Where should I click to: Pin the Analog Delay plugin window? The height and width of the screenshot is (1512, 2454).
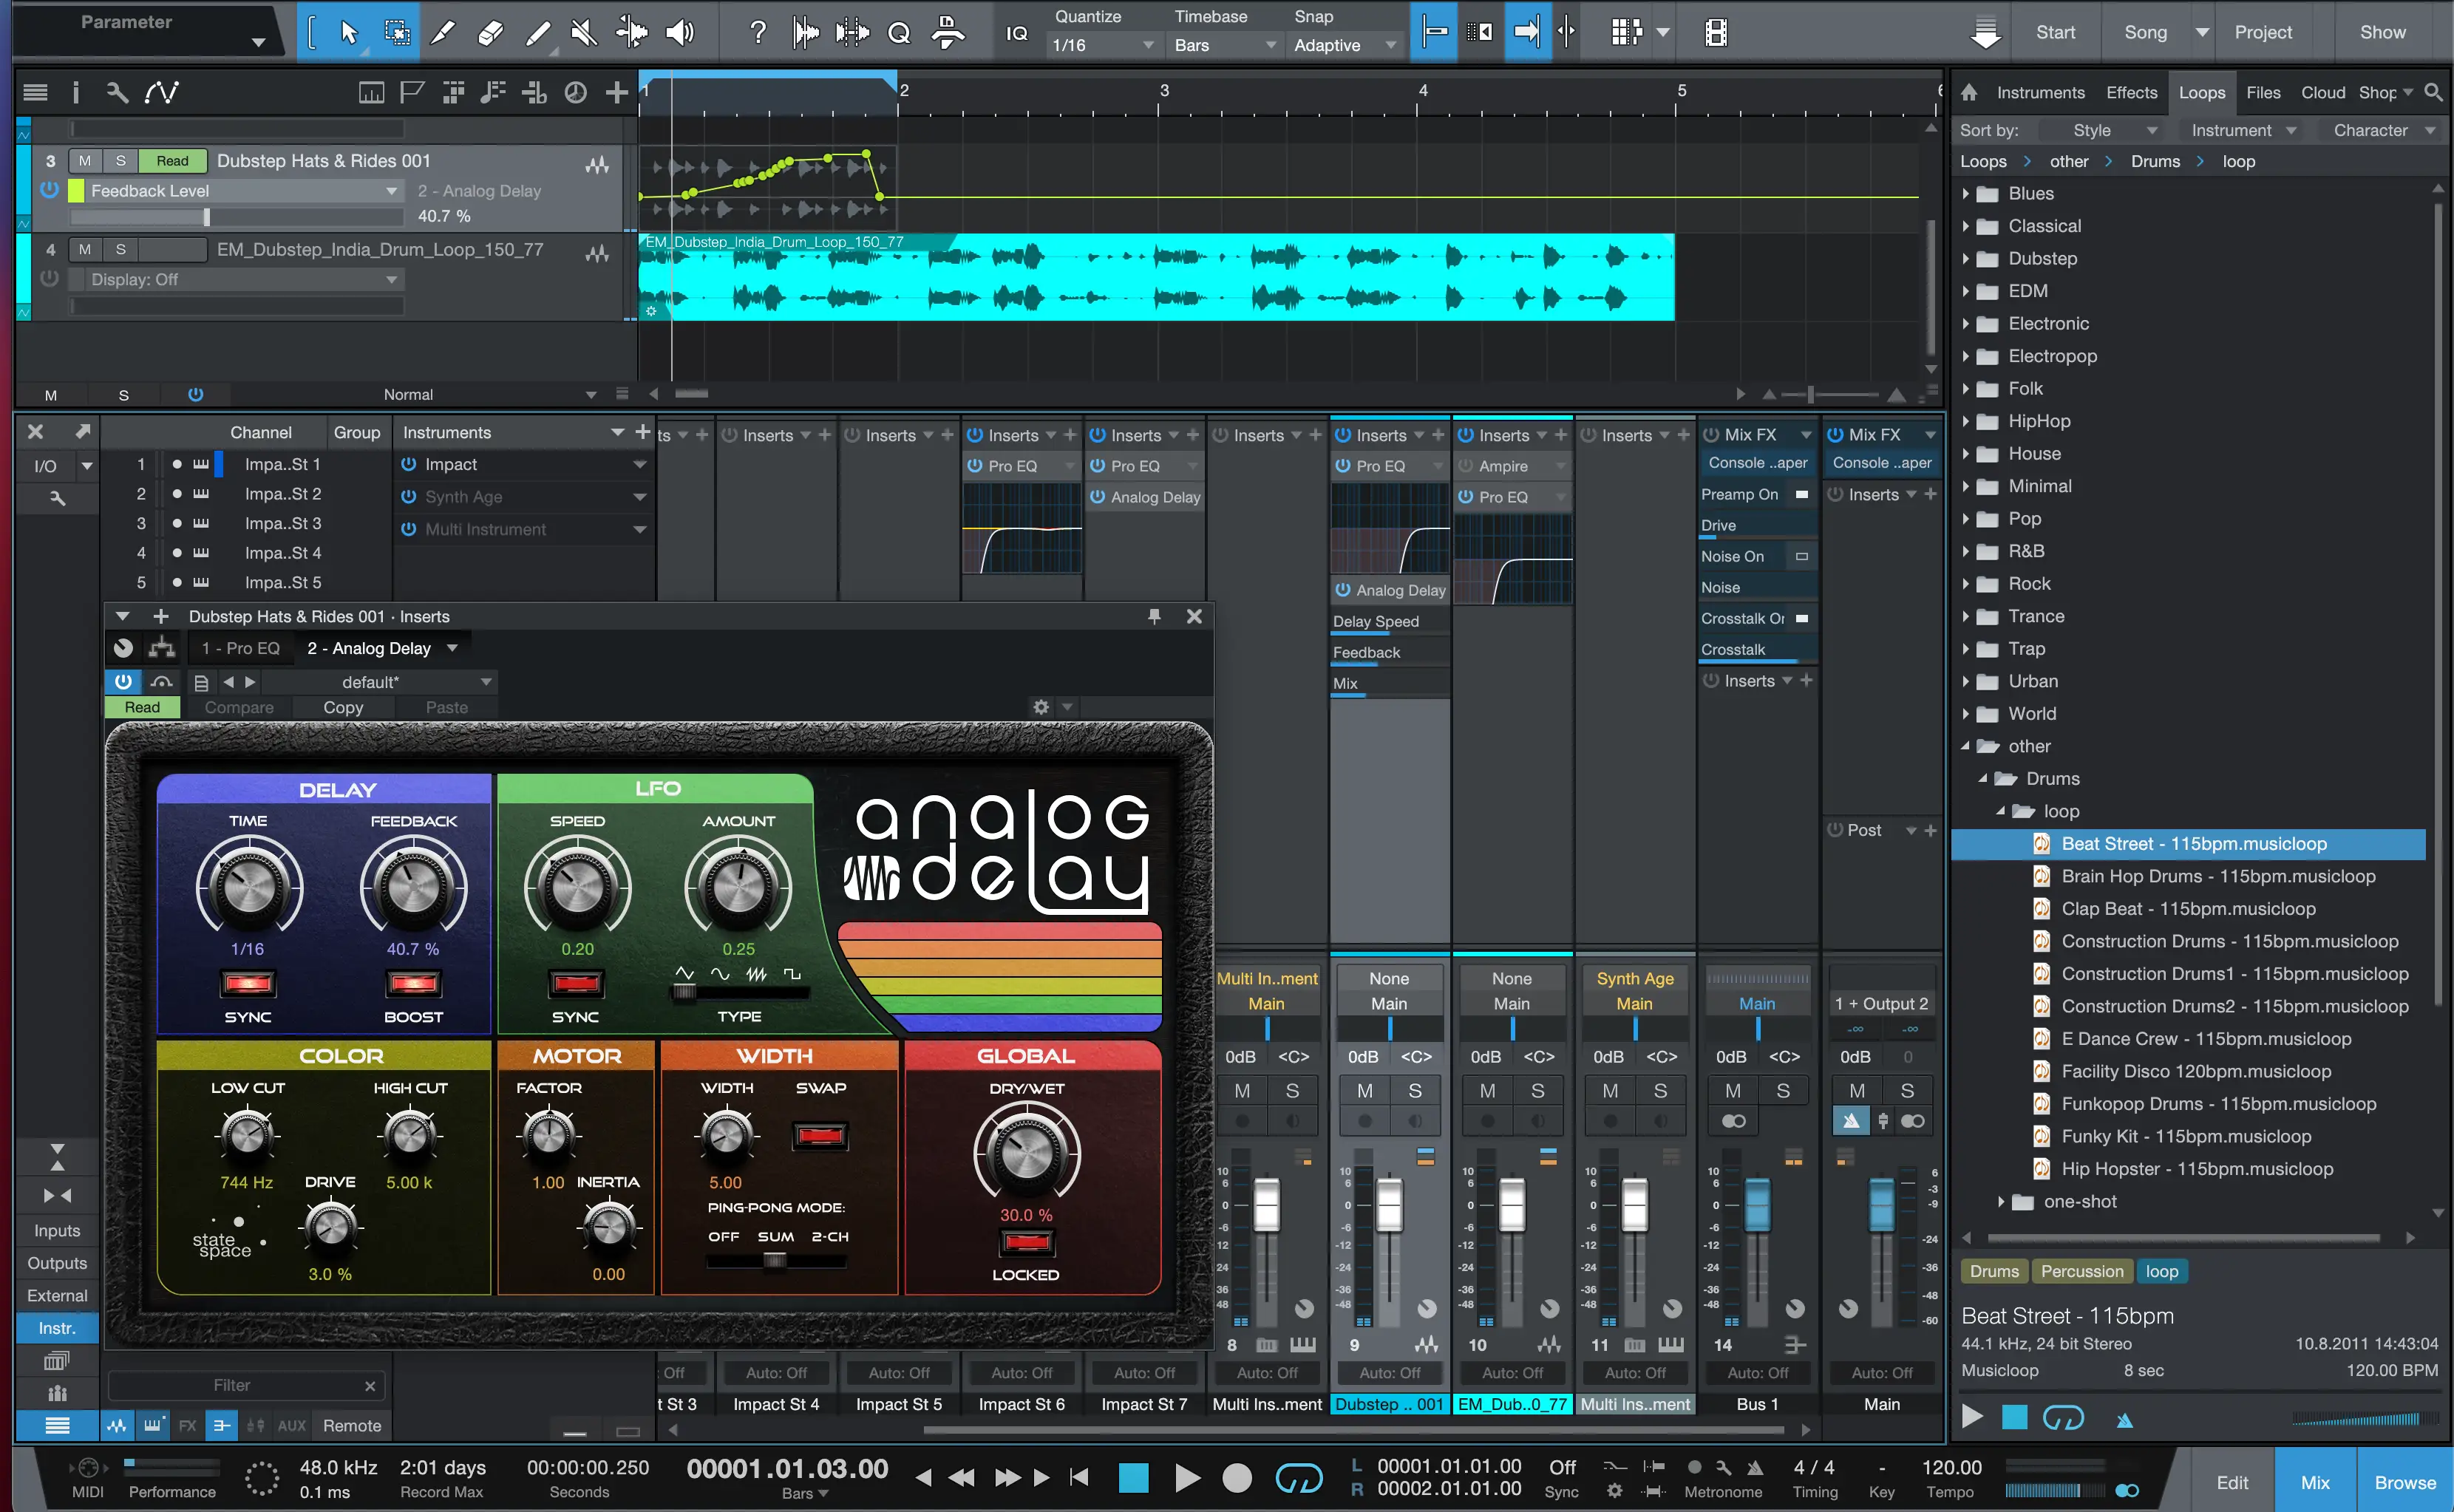point(1154,616)
